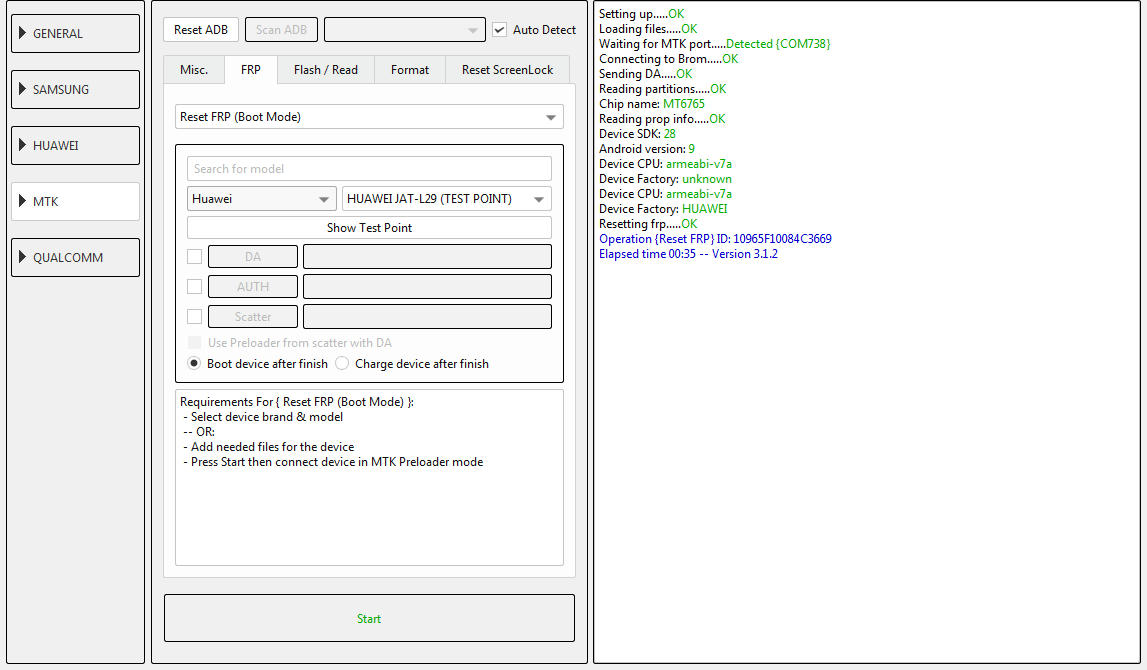Image resolution: width=1147 pixels, height=670 pixels.
Task: Open the Reset ScreenLock tab
Action: coord(507,70)
